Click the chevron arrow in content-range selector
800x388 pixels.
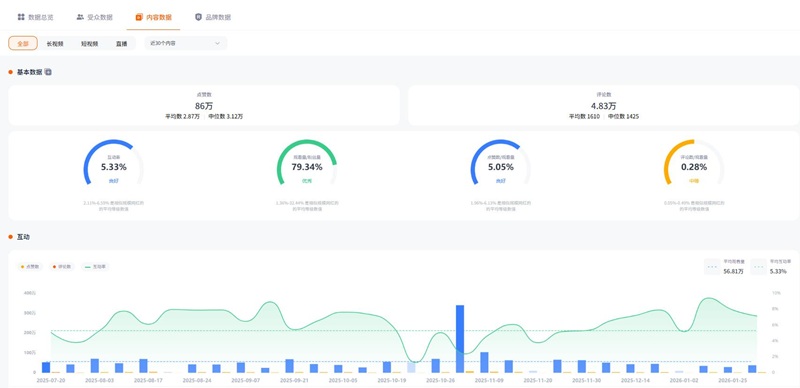217,43
